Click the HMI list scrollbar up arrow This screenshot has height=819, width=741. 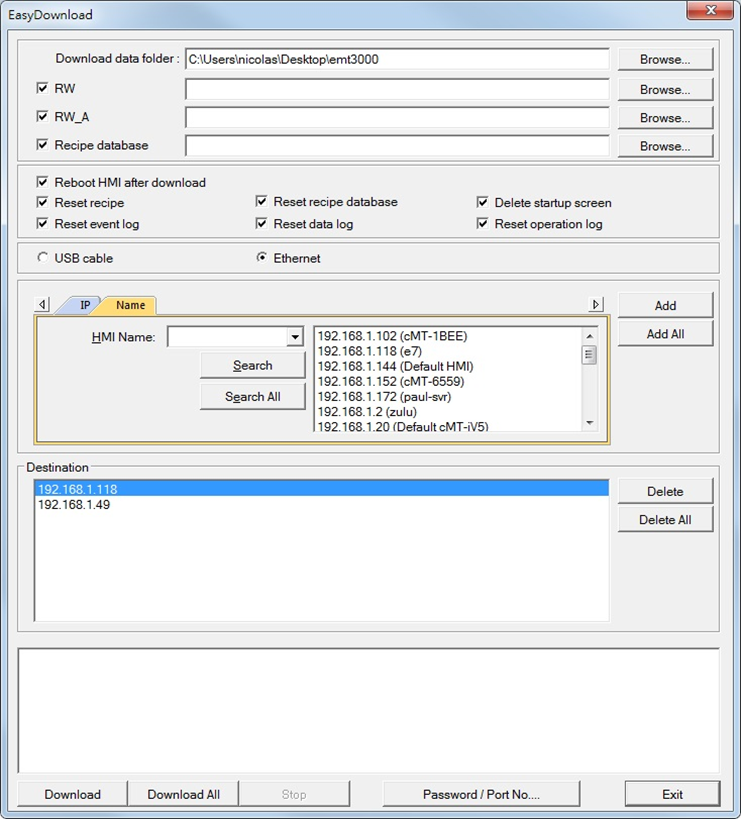(x=590, y=336)
